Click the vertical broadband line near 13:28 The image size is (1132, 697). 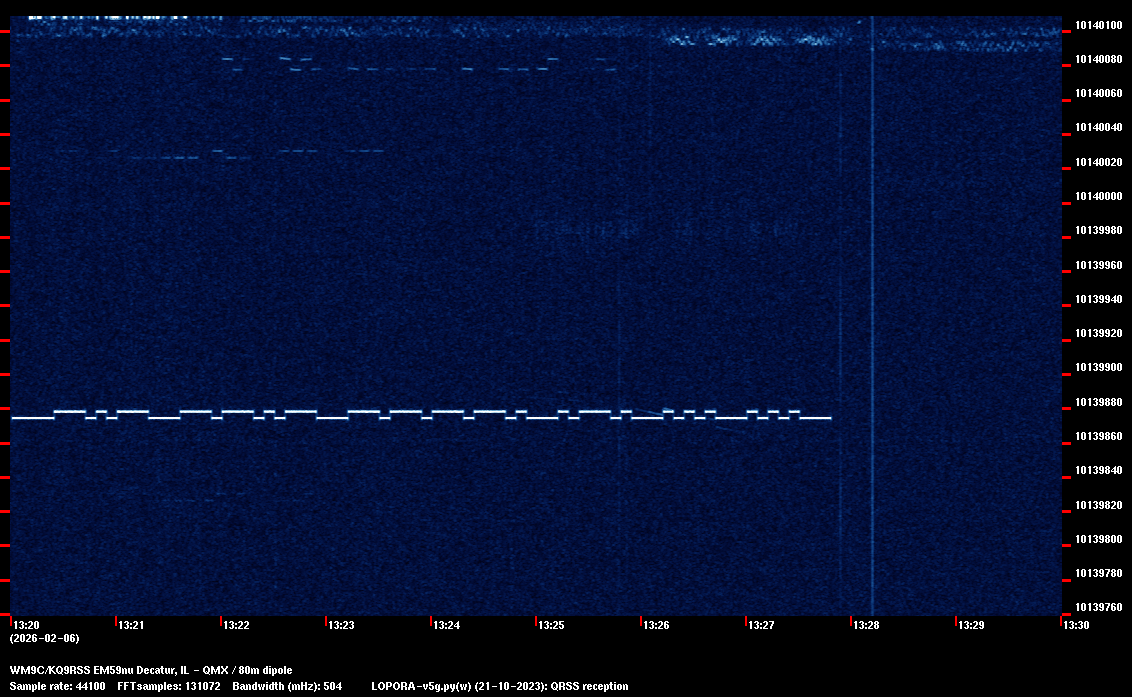tap(872, 300)
